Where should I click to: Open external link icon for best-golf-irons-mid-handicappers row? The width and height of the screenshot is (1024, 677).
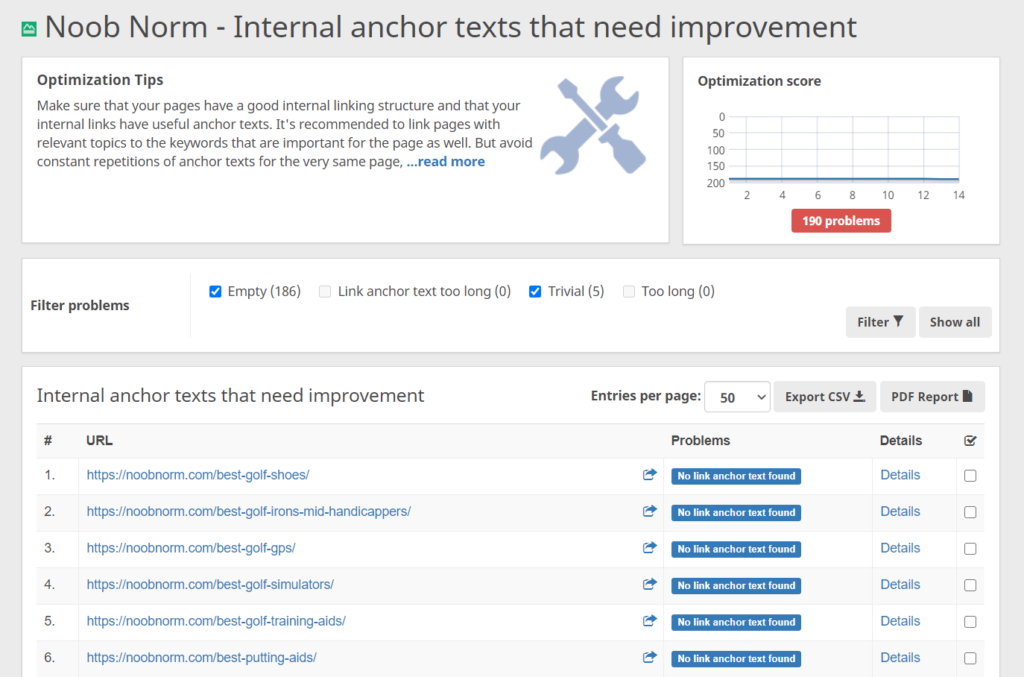(x=649, y=511)
